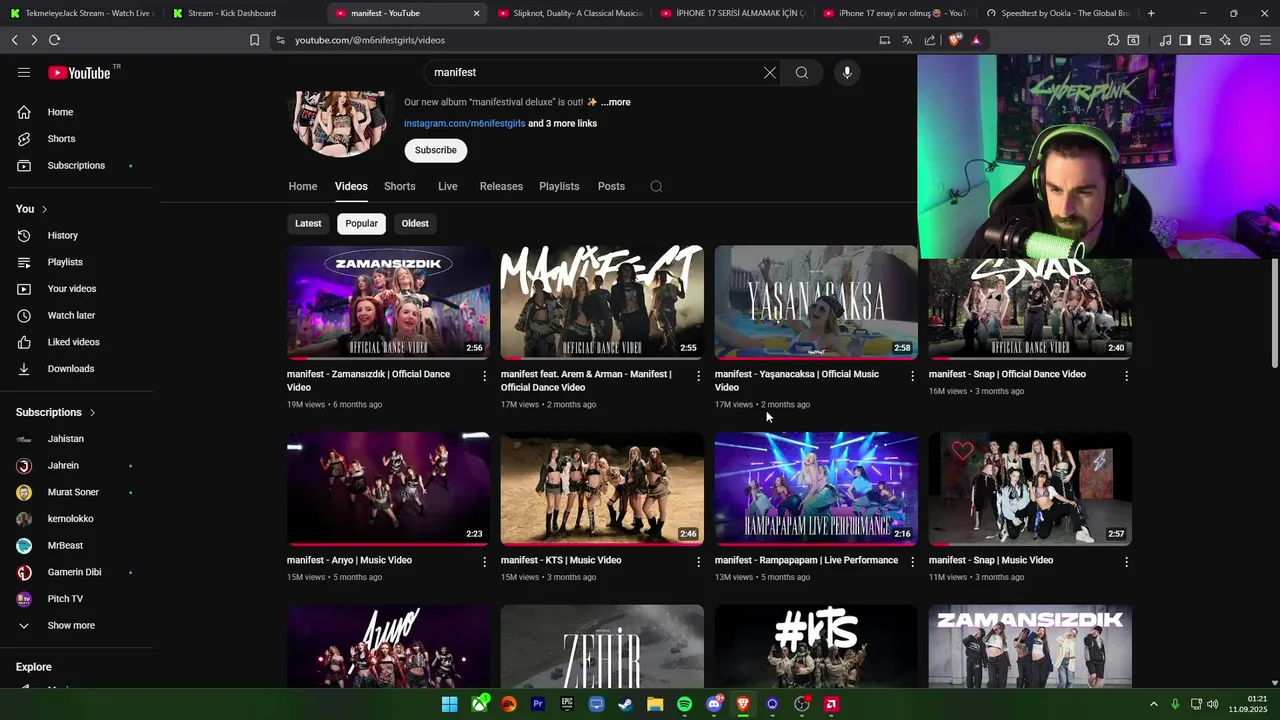Switch to the channel Shorts tab
1280x720 pixels.
pyautogui.click(x=399, y=186)
